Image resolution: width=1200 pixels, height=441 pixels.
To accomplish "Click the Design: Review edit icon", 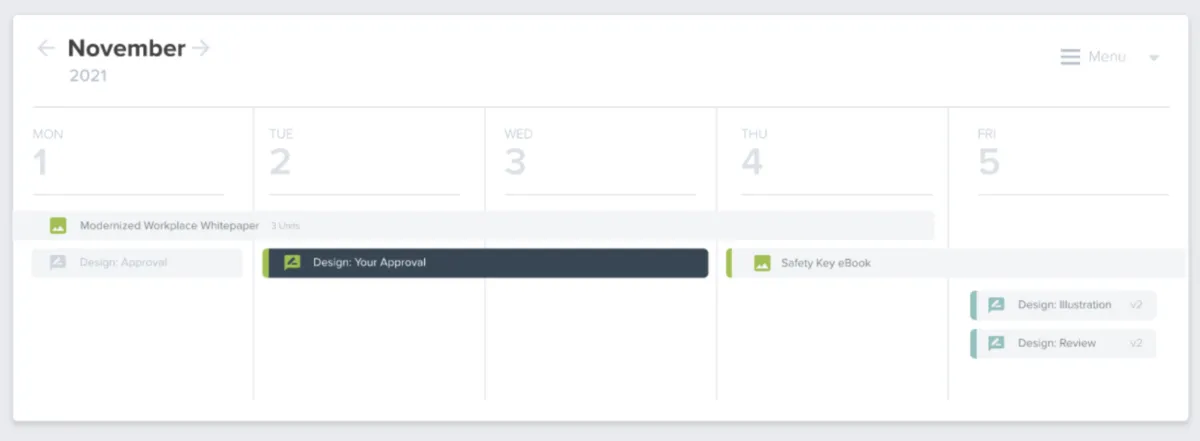I will (996, 343).
